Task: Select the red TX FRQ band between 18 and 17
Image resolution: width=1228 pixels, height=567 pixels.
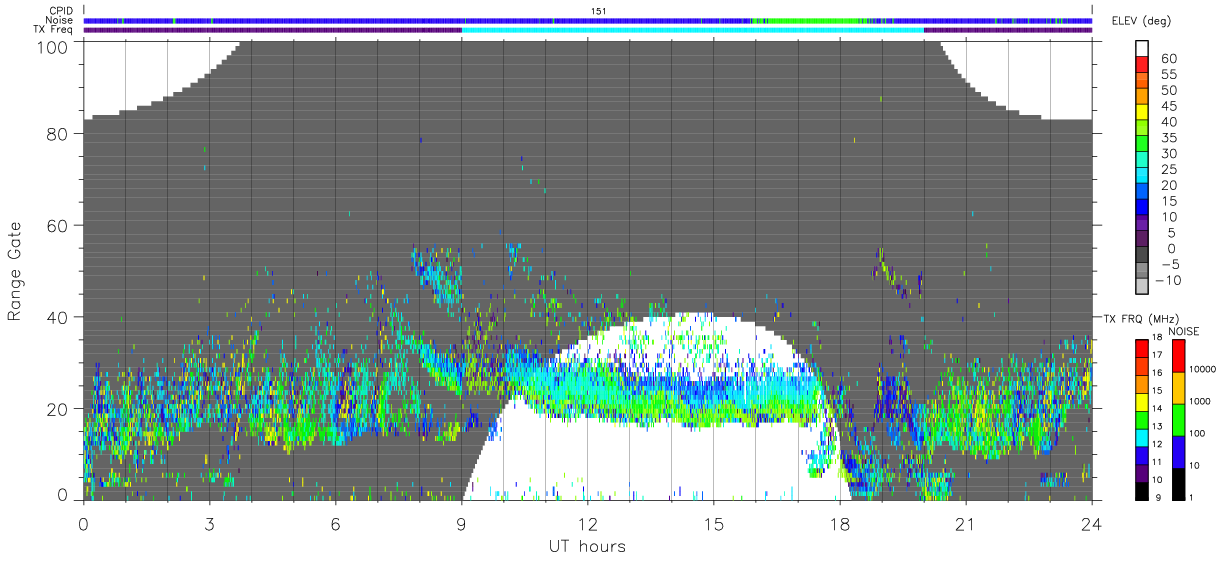Action: tap(1142, 348)
